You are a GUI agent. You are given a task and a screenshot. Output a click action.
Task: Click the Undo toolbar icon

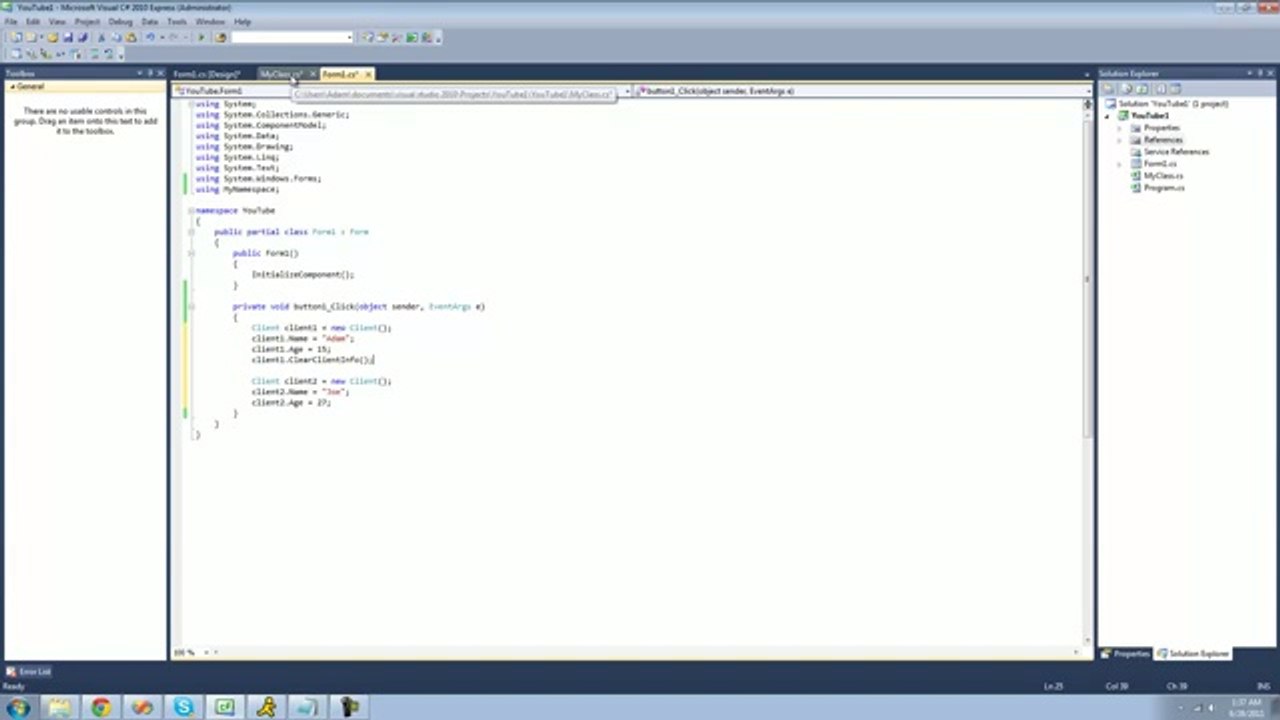(x=150, y=37)
